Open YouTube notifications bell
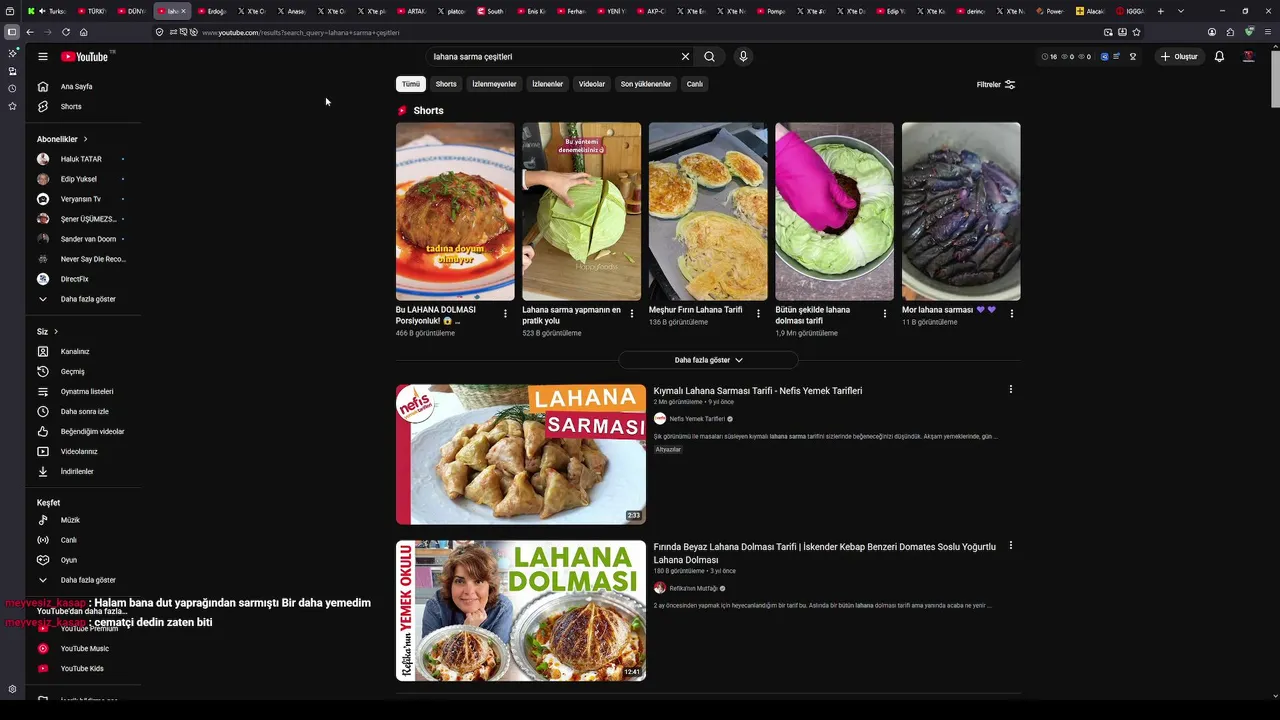 point(1219,57)
